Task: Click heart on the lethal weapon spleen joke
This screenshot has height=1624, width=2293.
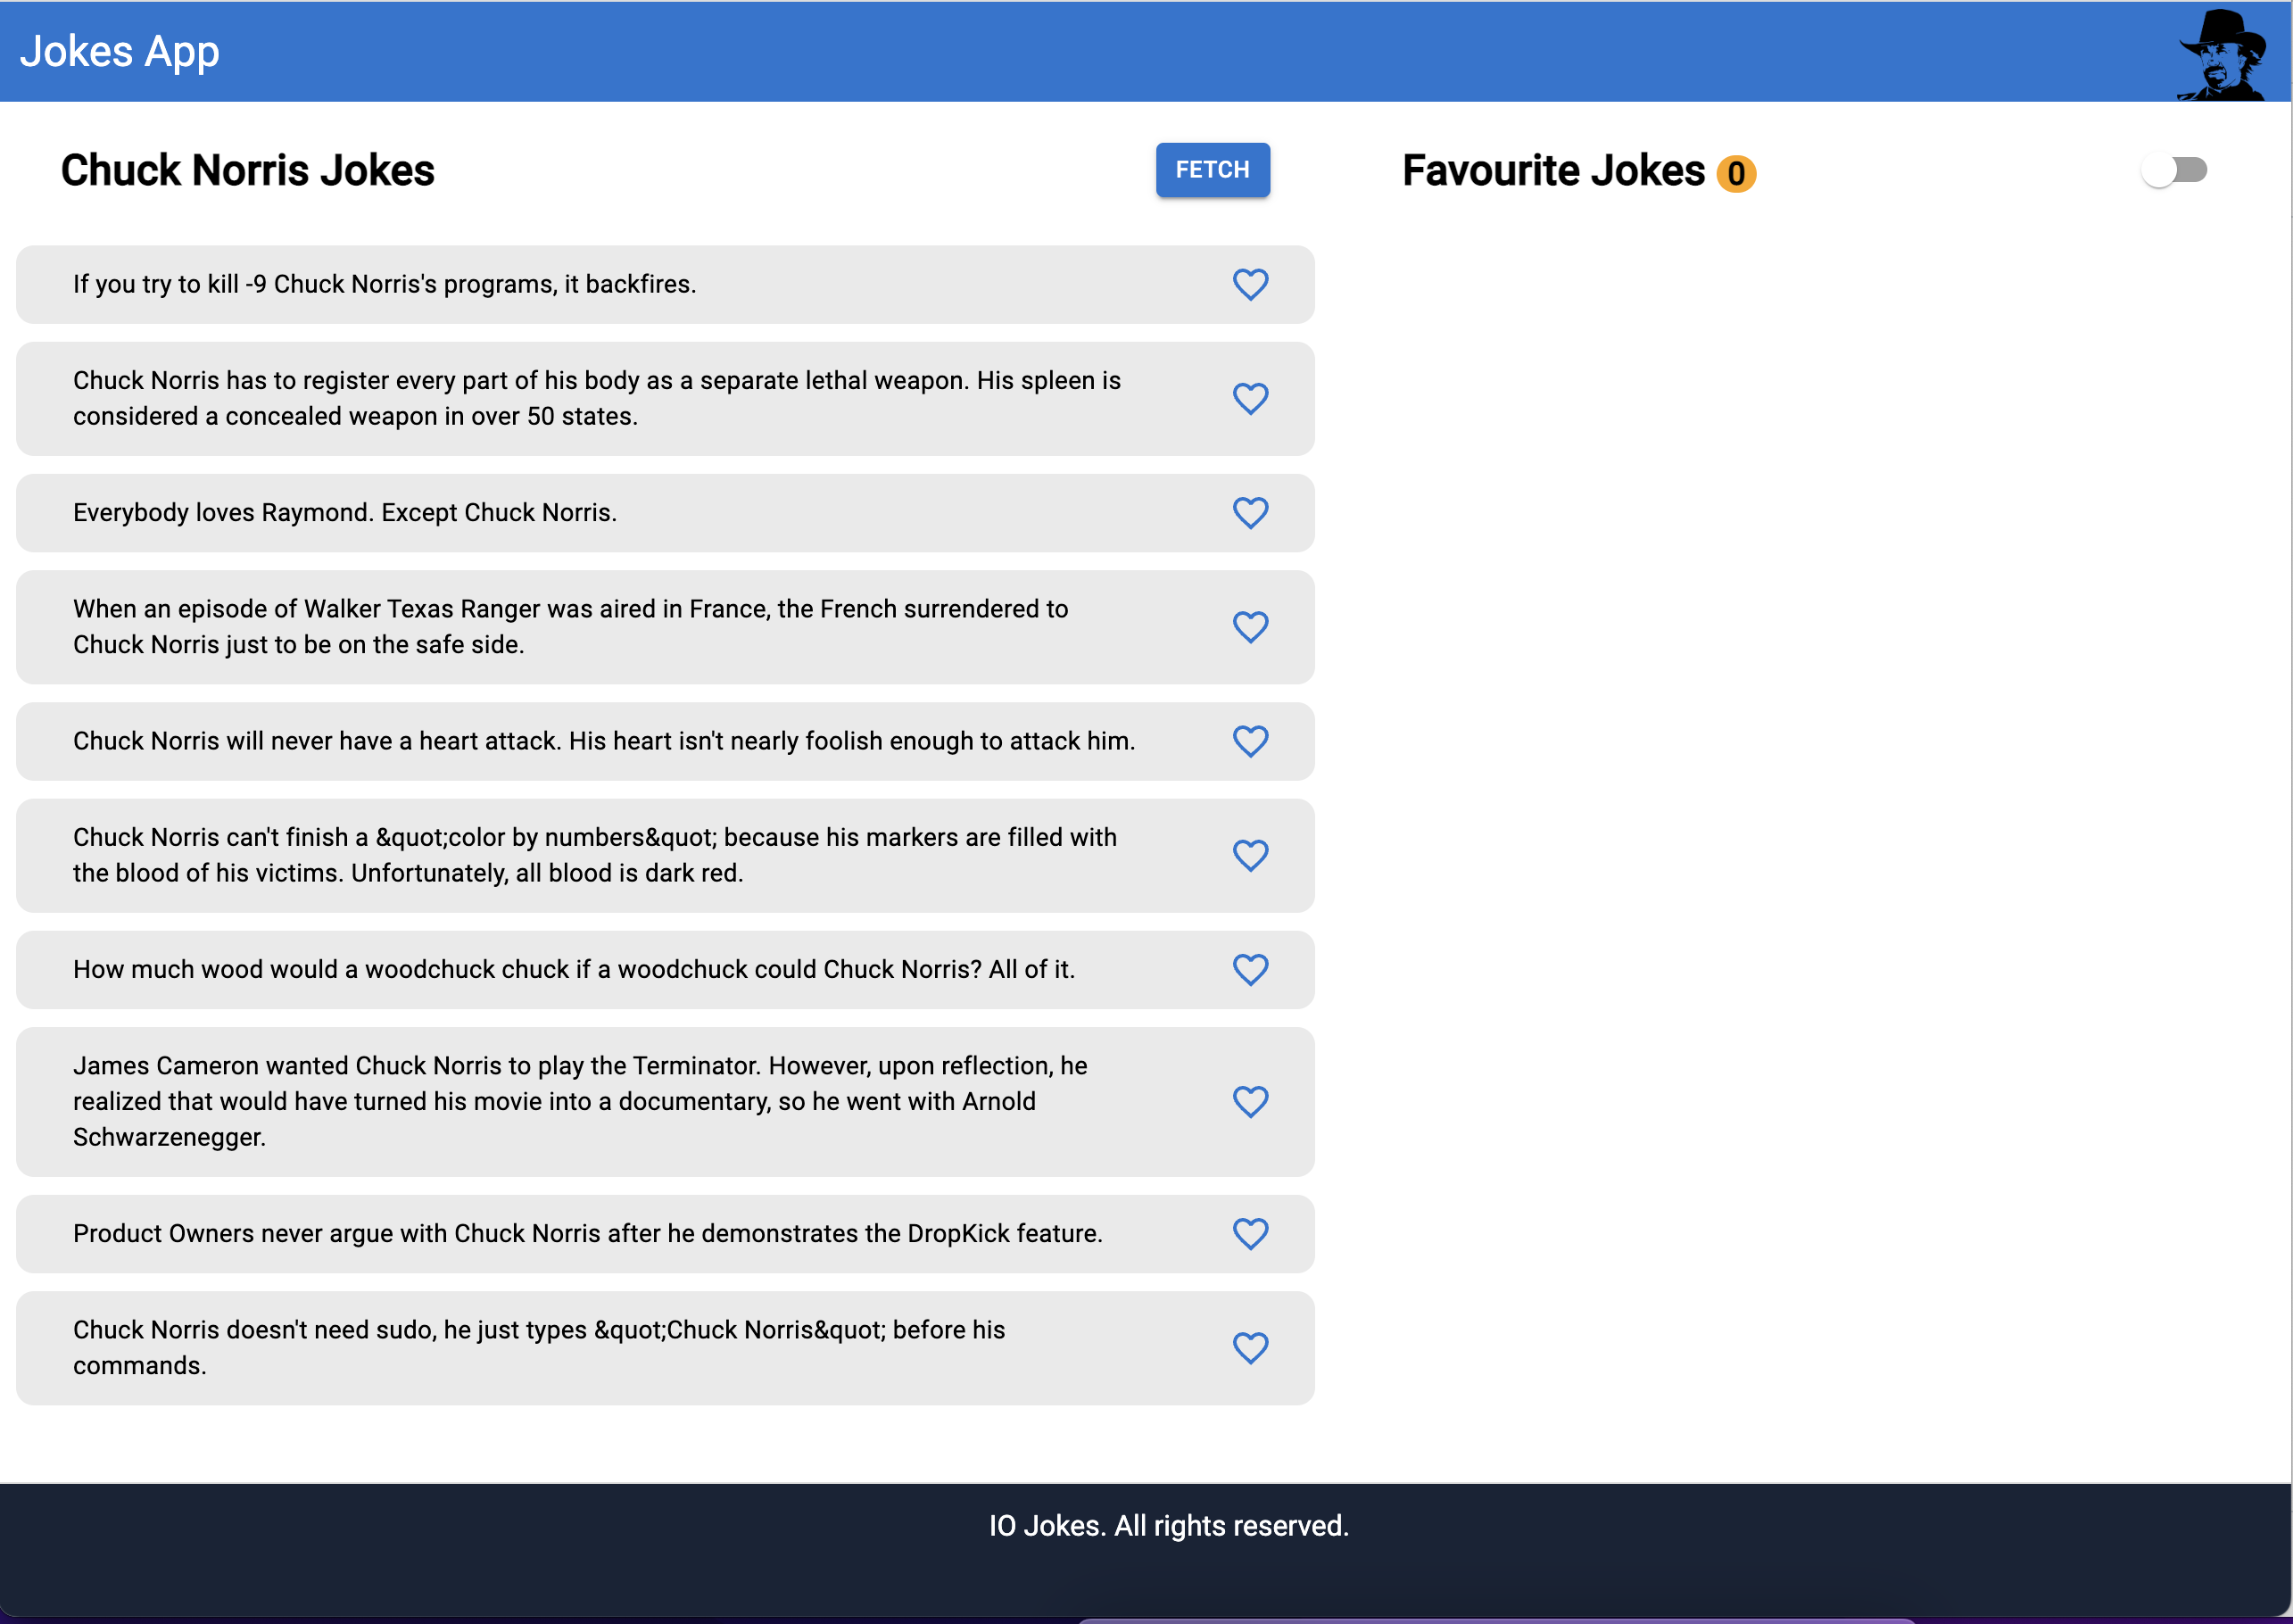Action: coord(1250,399)
